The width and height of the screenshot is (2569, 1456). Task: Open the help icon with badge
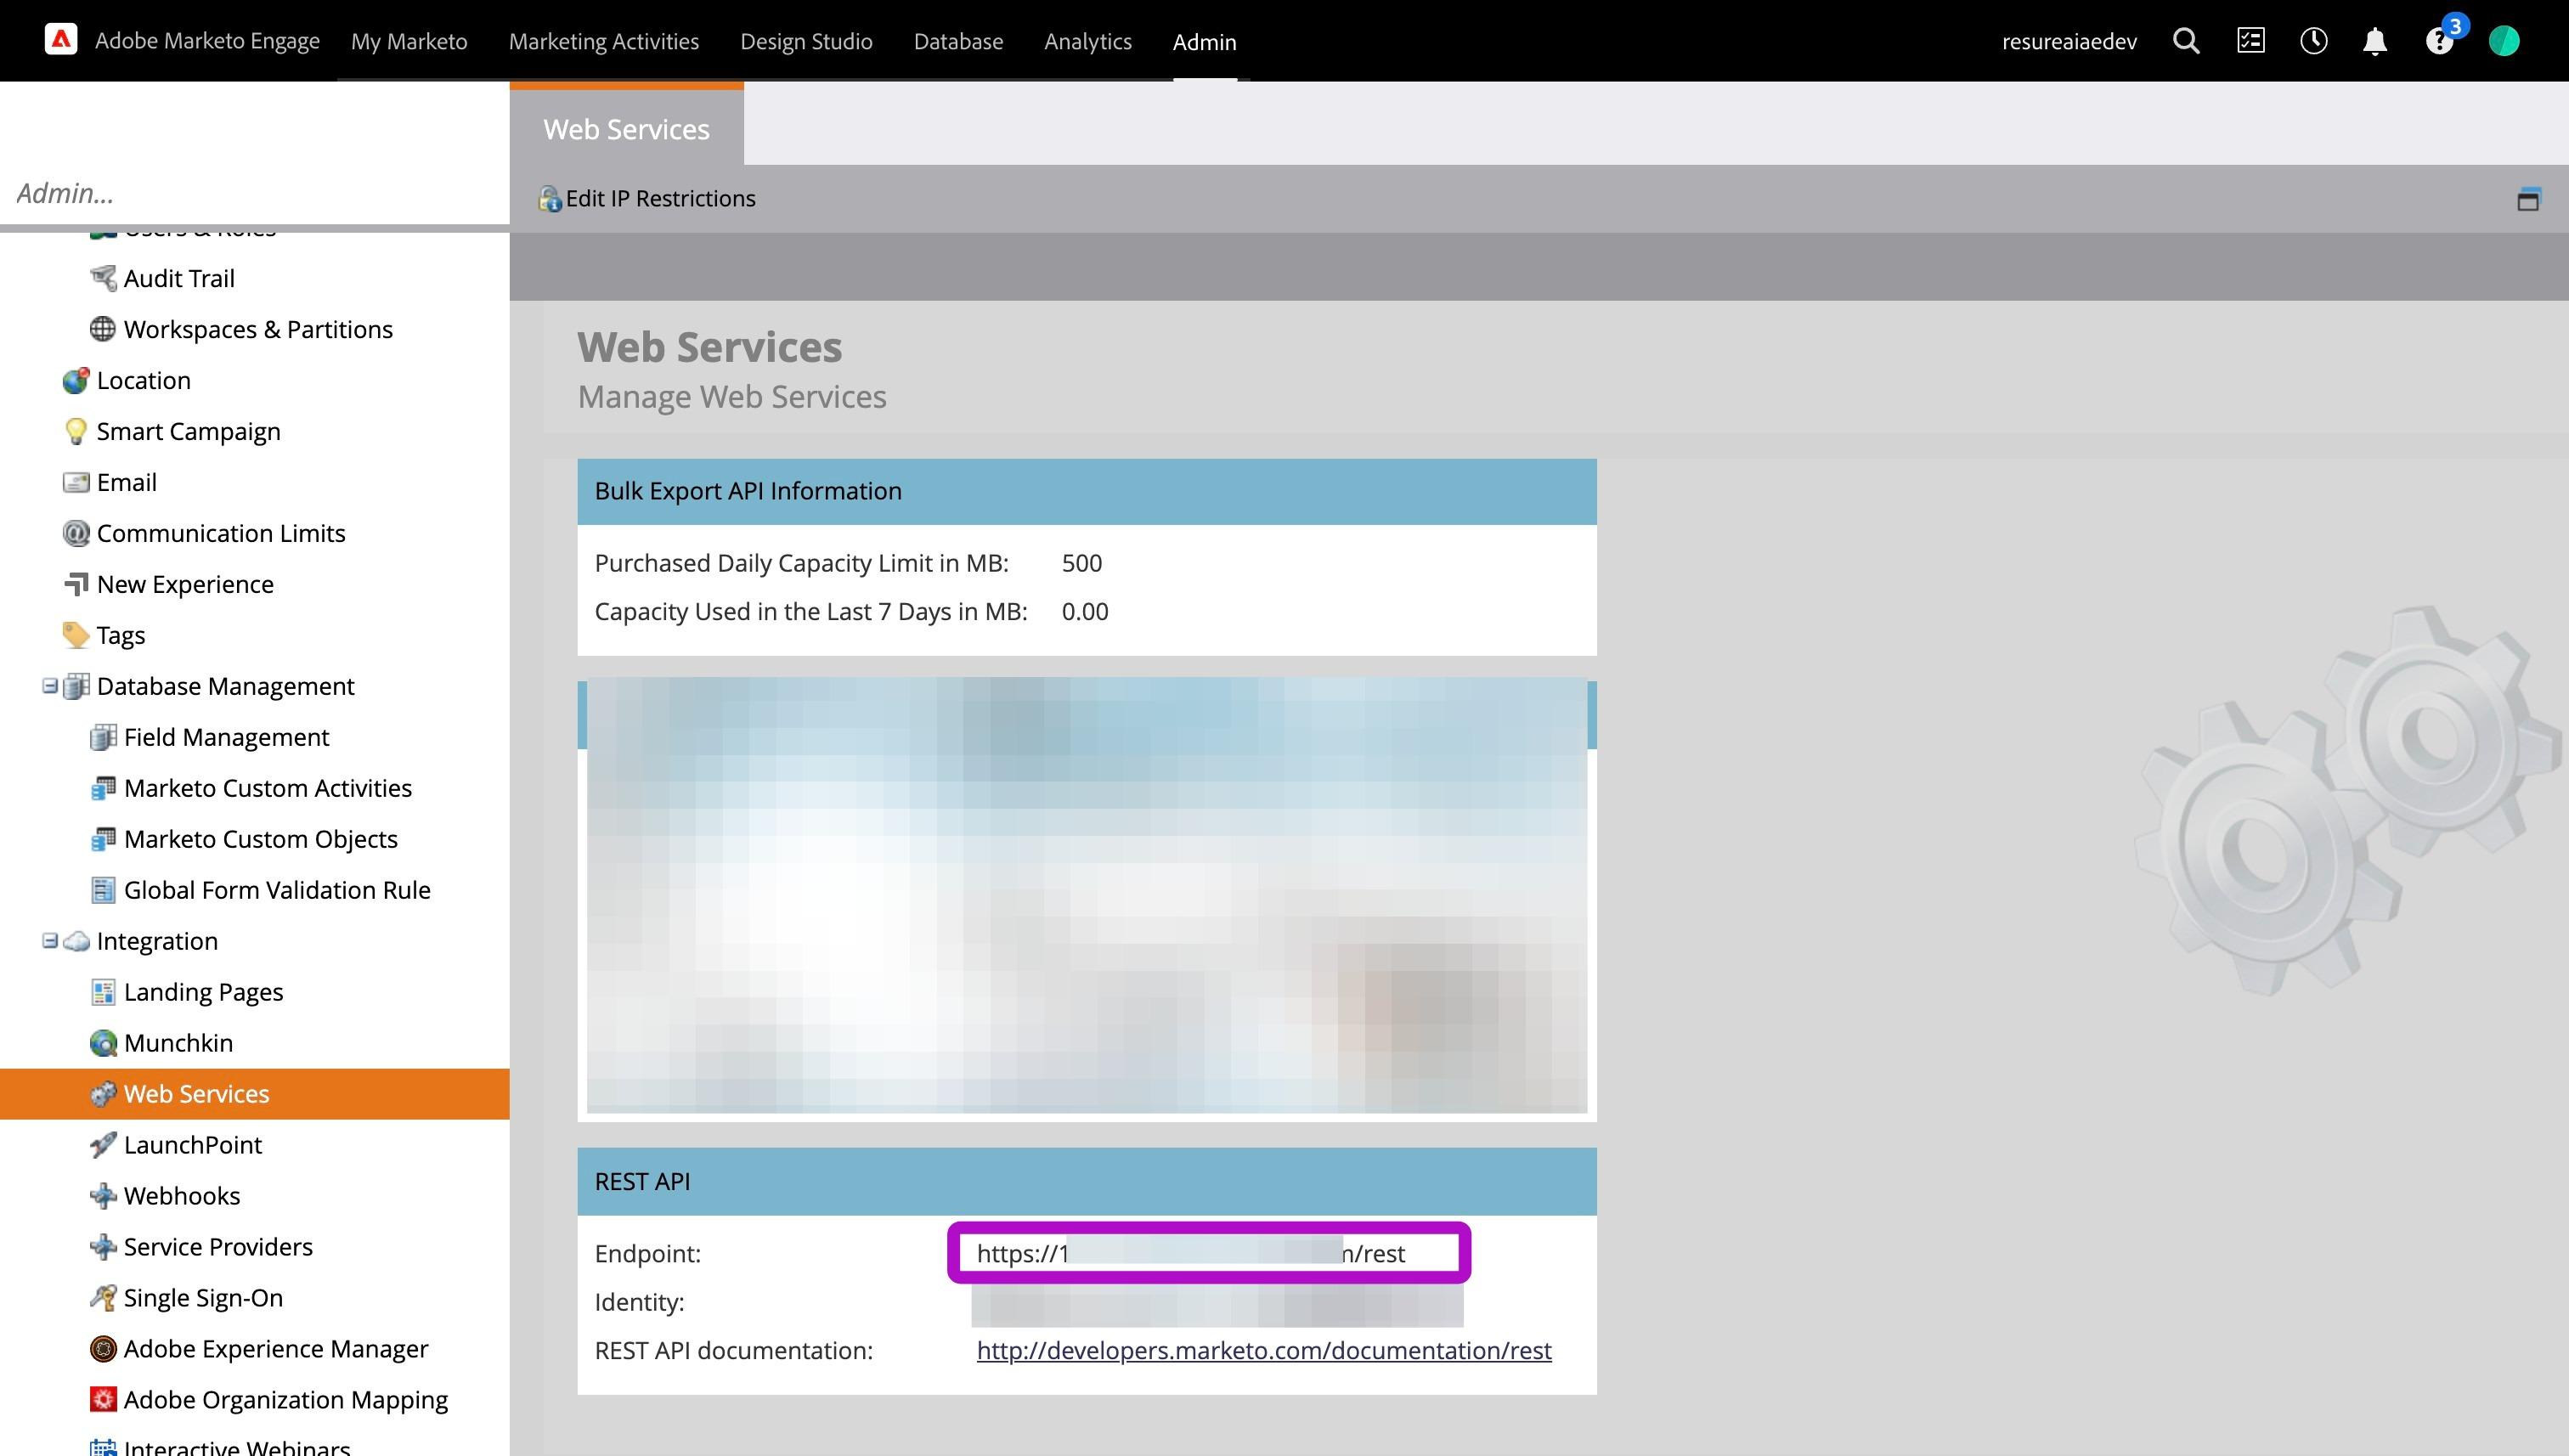pos(2439,41)
